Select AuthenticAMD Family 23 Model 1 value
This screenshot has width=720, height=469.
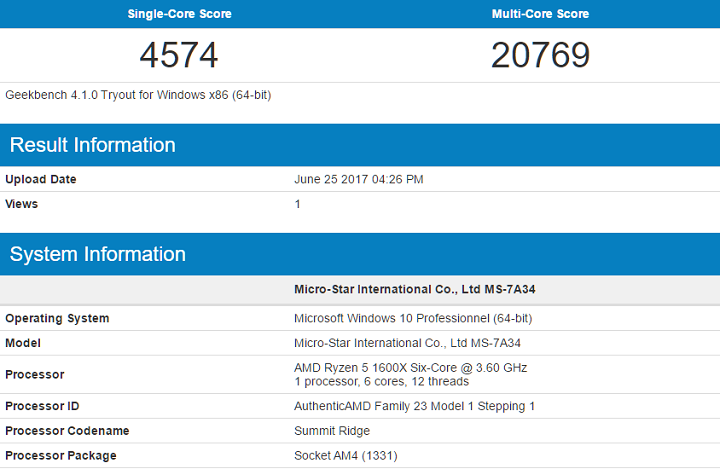pyautogui.click(x=414, y=406)
